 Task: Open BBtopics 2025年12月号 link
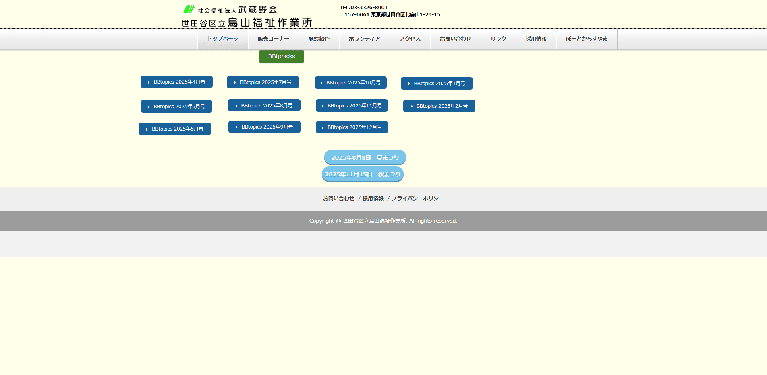pos(352,127)
